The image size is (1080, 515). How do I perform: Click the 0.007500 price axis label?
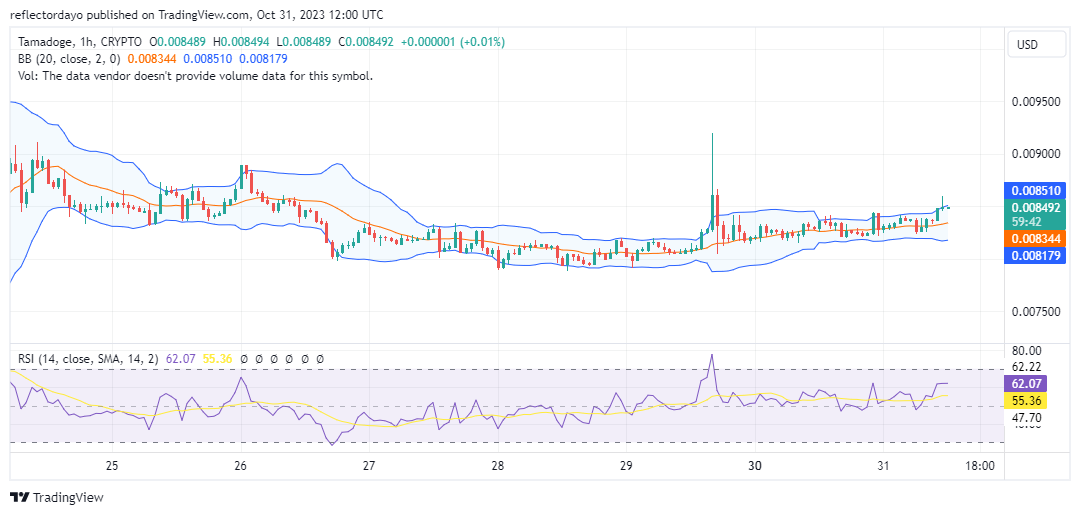pos(1035,312)
